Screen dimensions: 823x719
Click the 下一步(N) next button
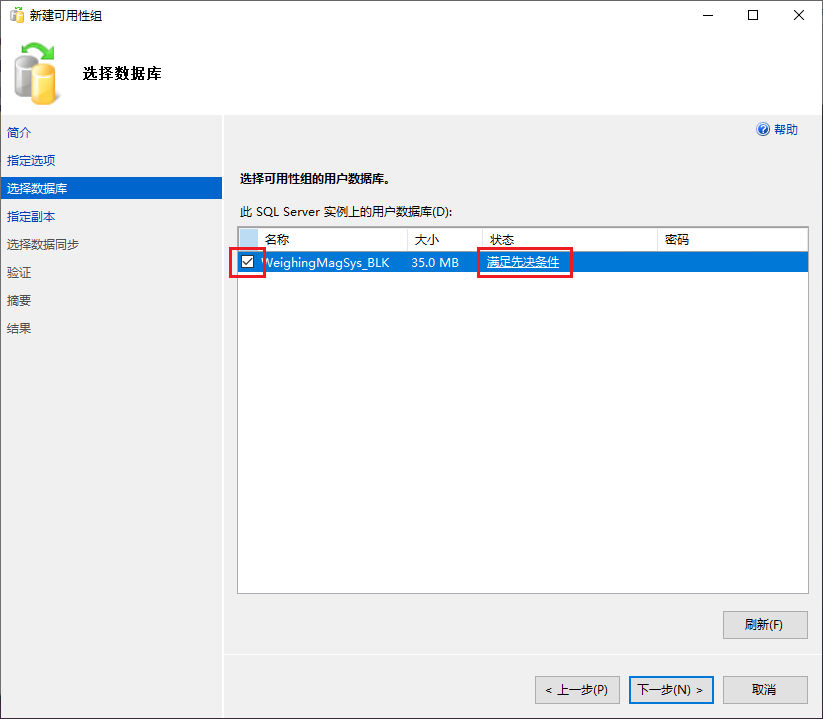[671, 690]
